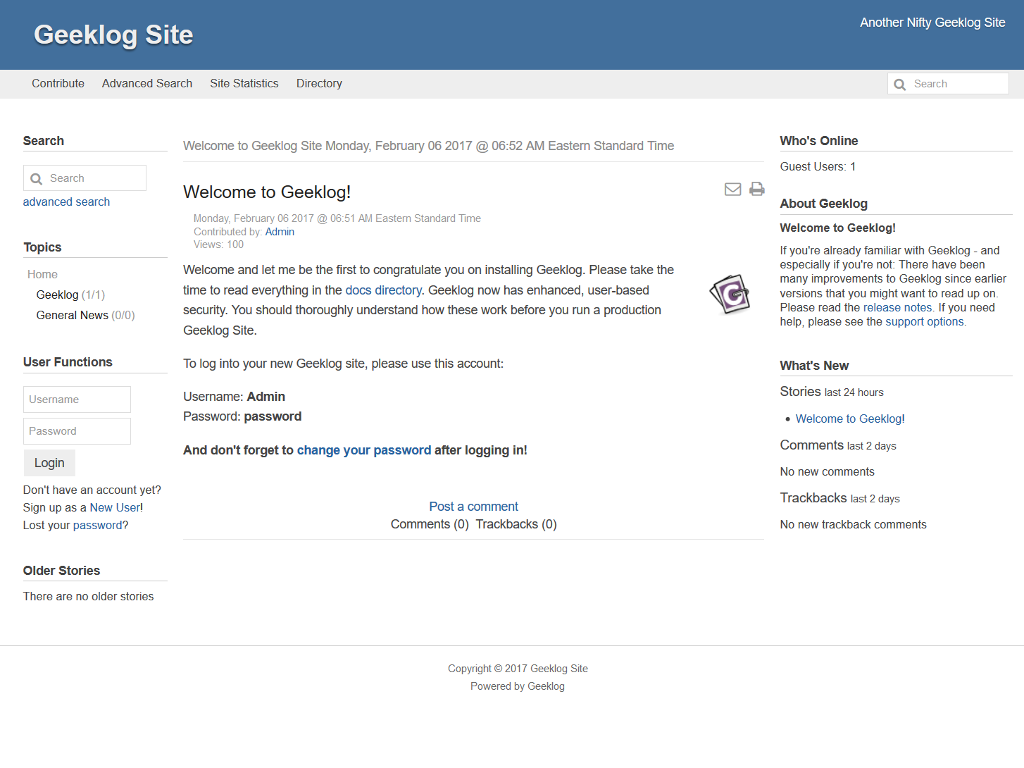
Task: Focus the Username input field
Action: [x=77, y=399]
